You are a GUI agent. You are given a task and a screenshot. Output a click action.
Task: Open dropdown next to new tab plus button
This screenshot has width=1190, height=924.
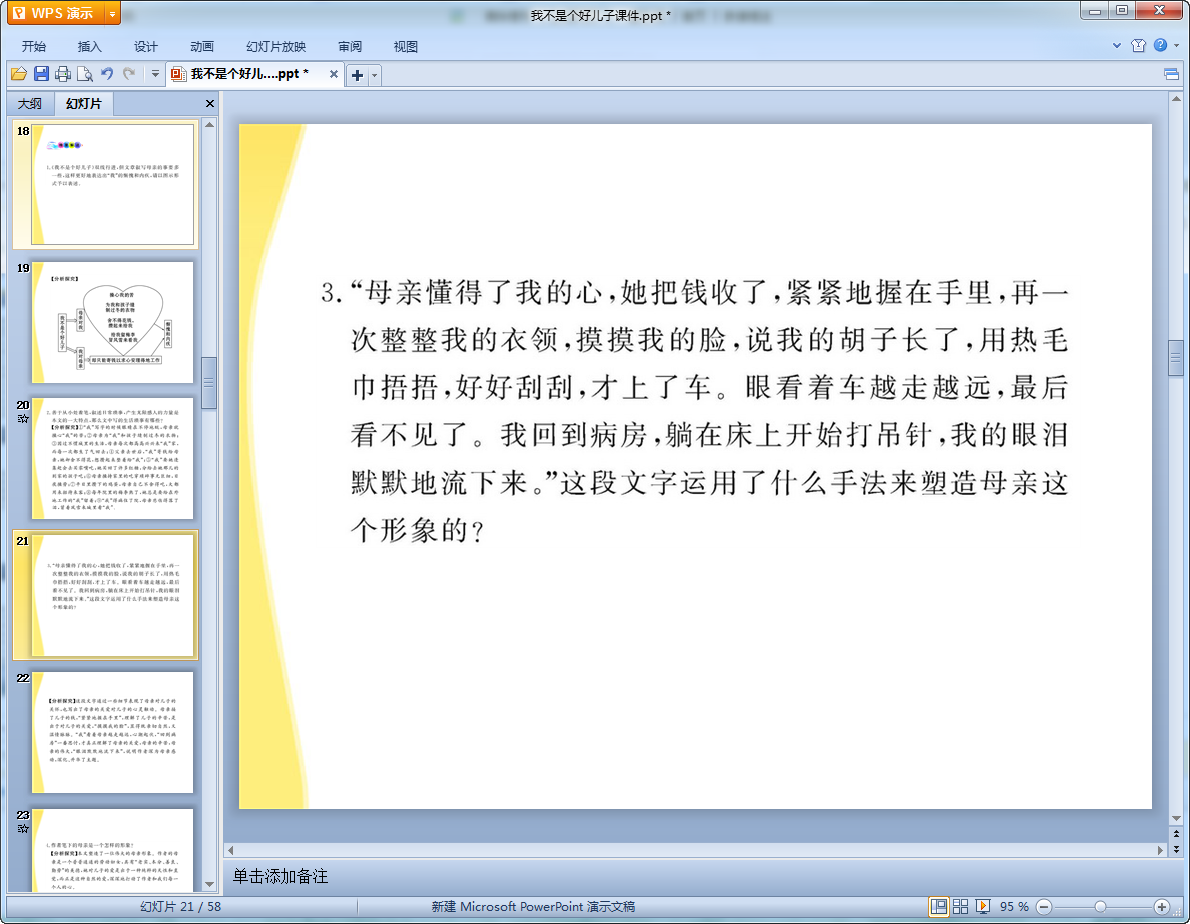pos(374,75)
